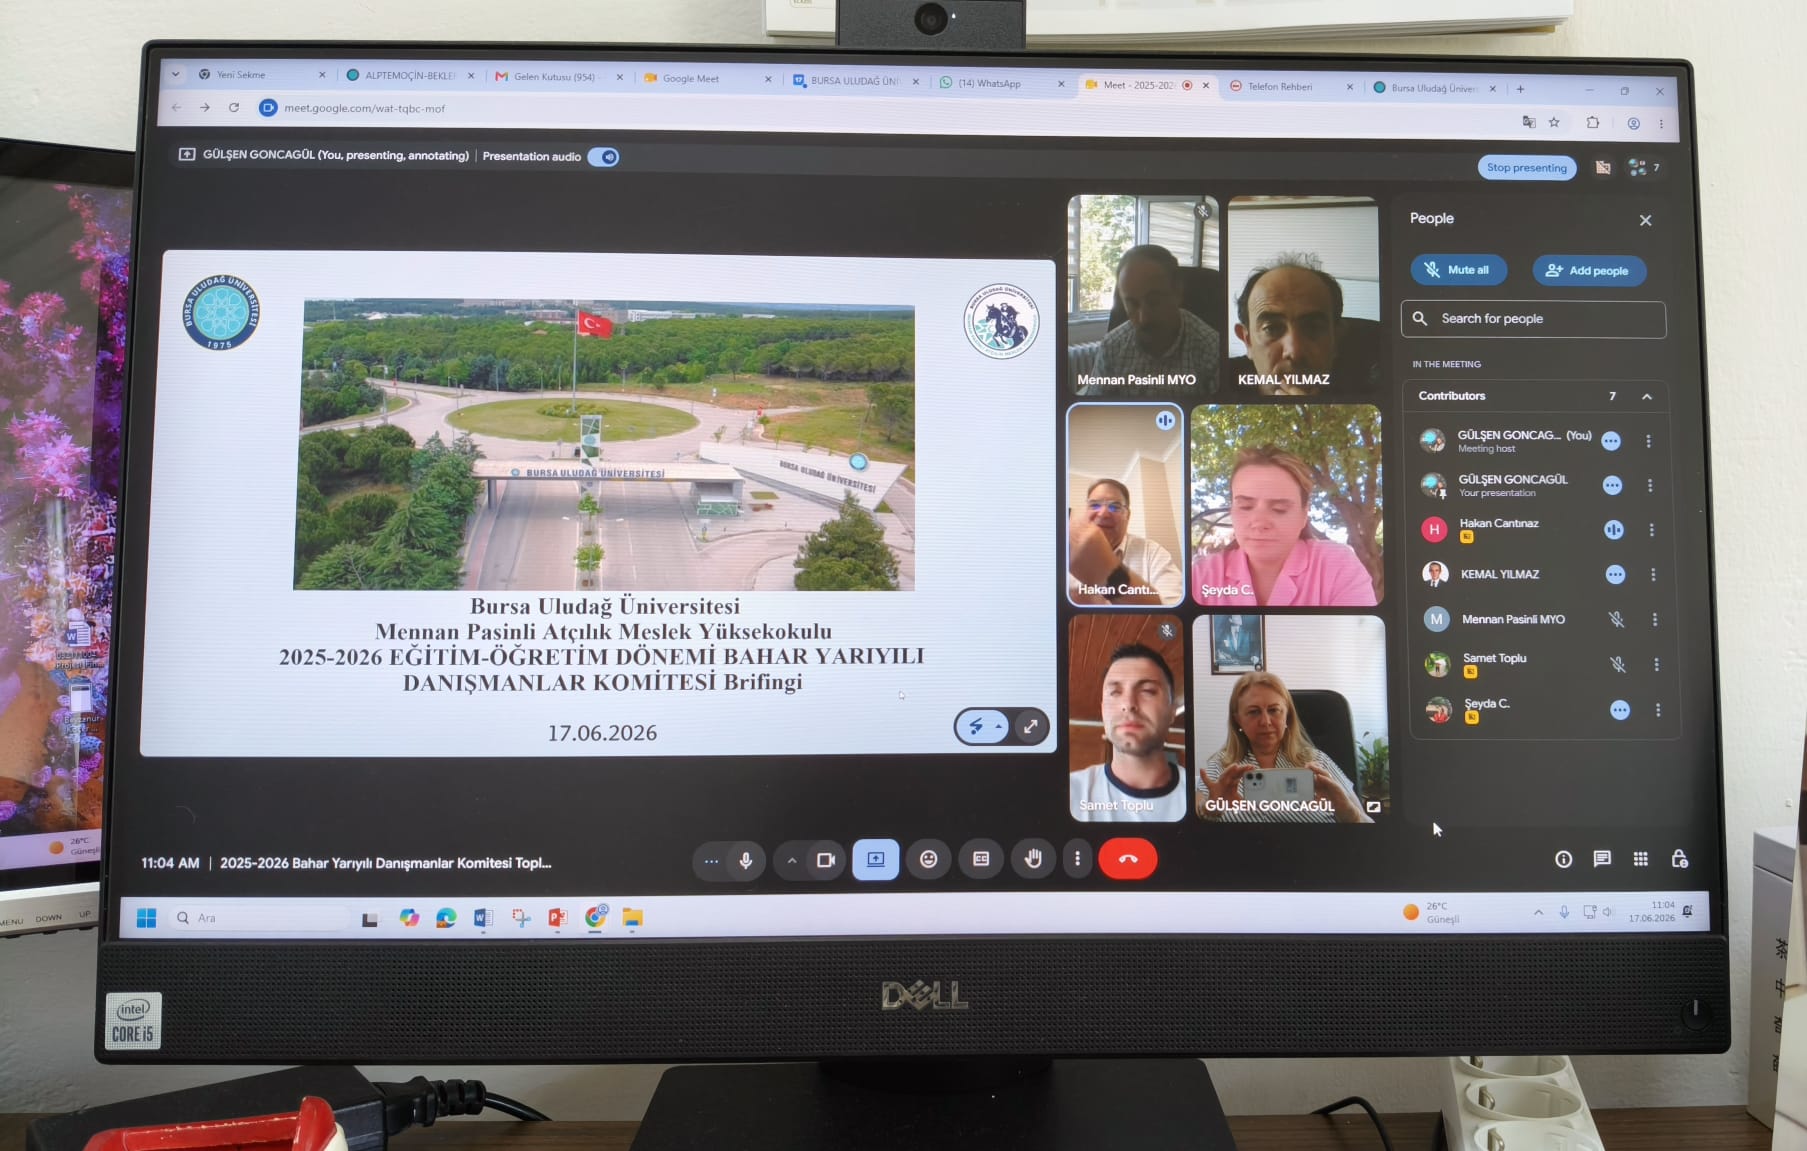This screenshot has width=1807, height=1151.
Task: Click the Stop presenting button
Action: 1526,168
